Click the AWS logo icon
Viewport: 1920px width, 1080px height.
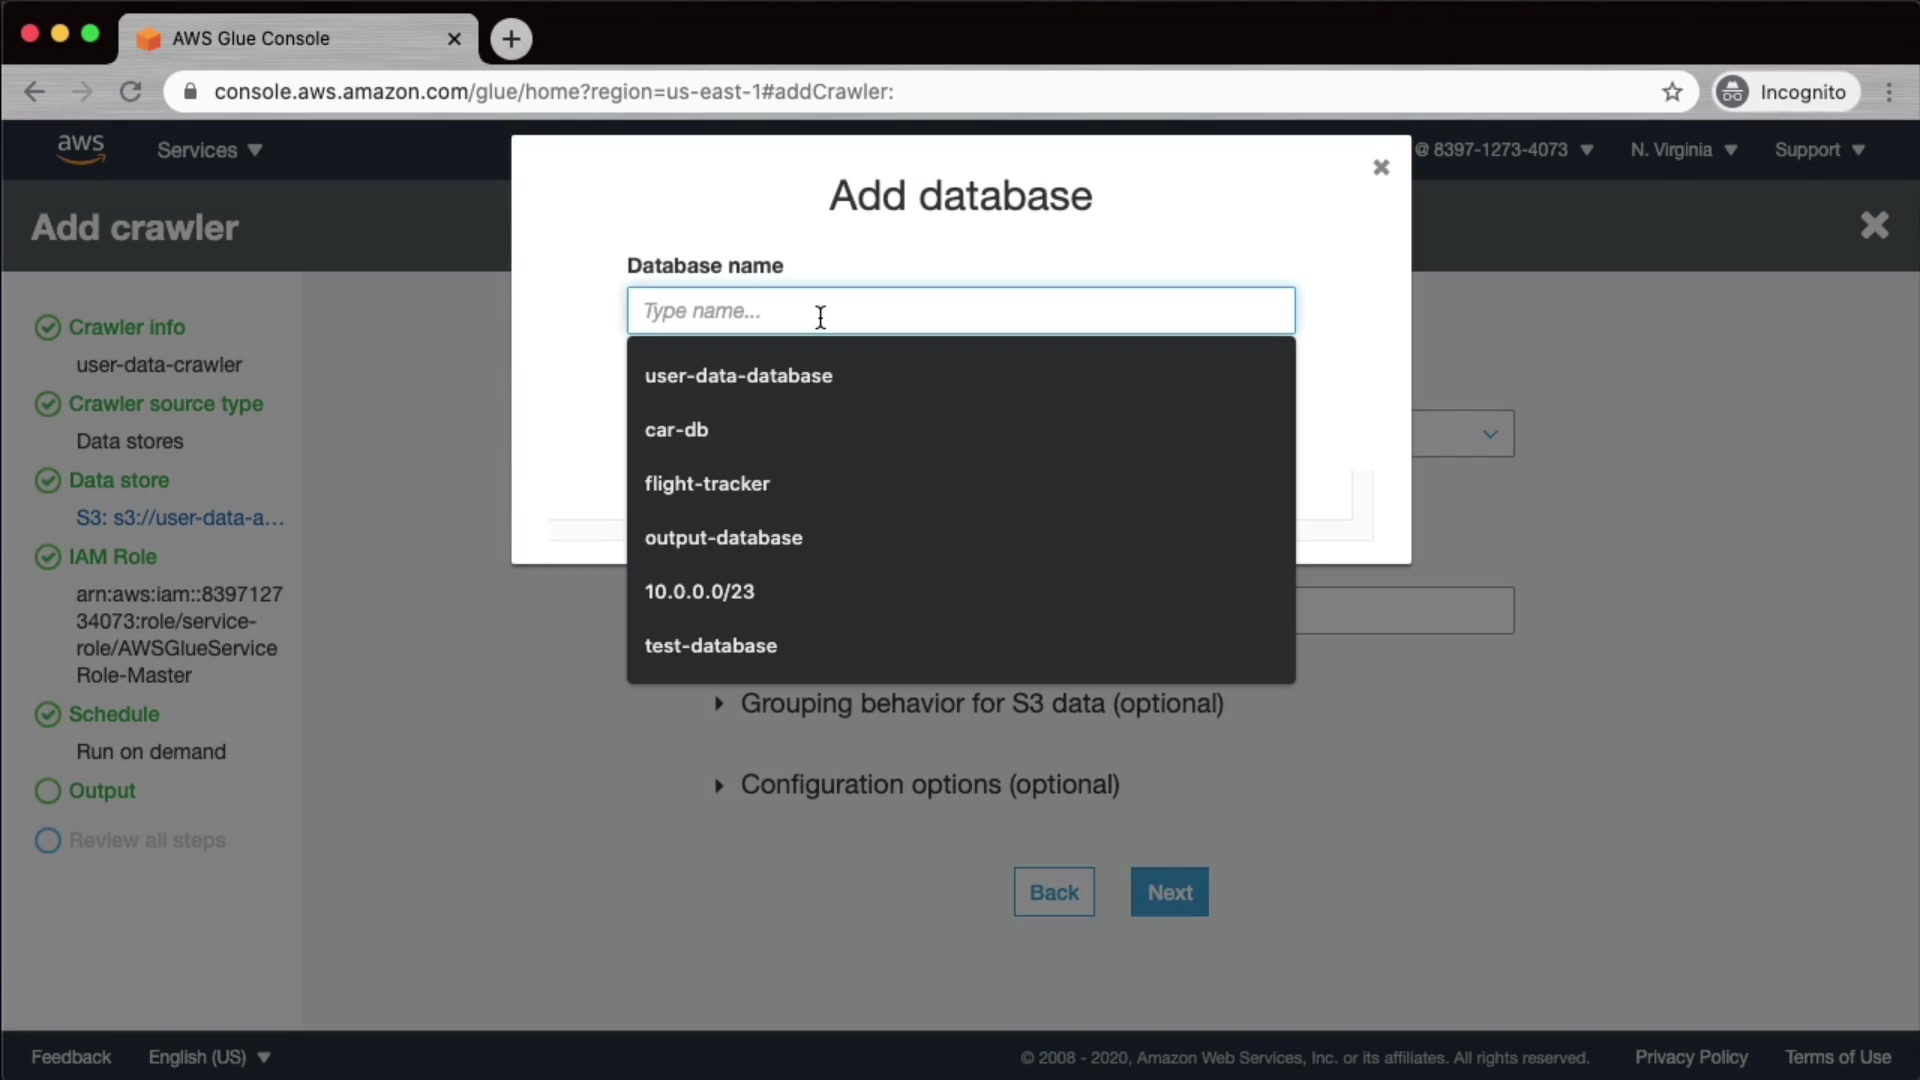click(80, 149)
